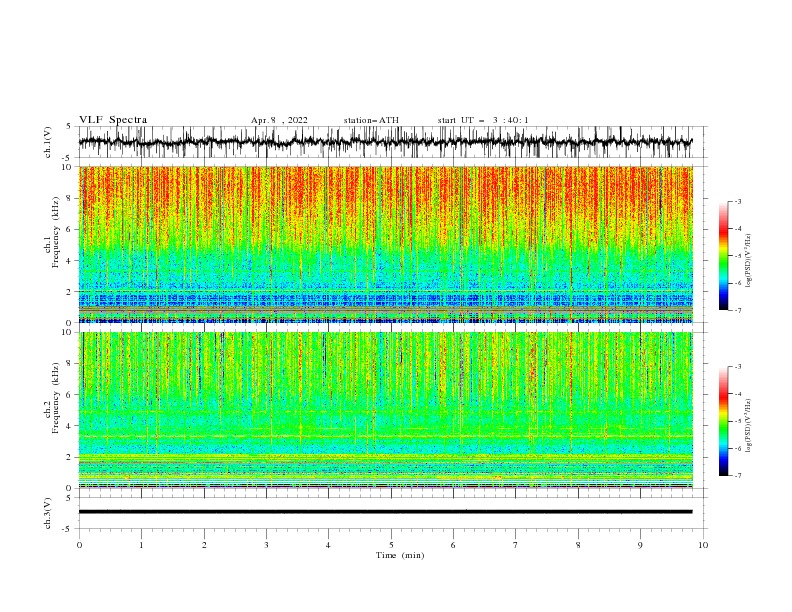The image size is (792, 612).
Task: Click the "station=ATH" header text
Action: 371,120
